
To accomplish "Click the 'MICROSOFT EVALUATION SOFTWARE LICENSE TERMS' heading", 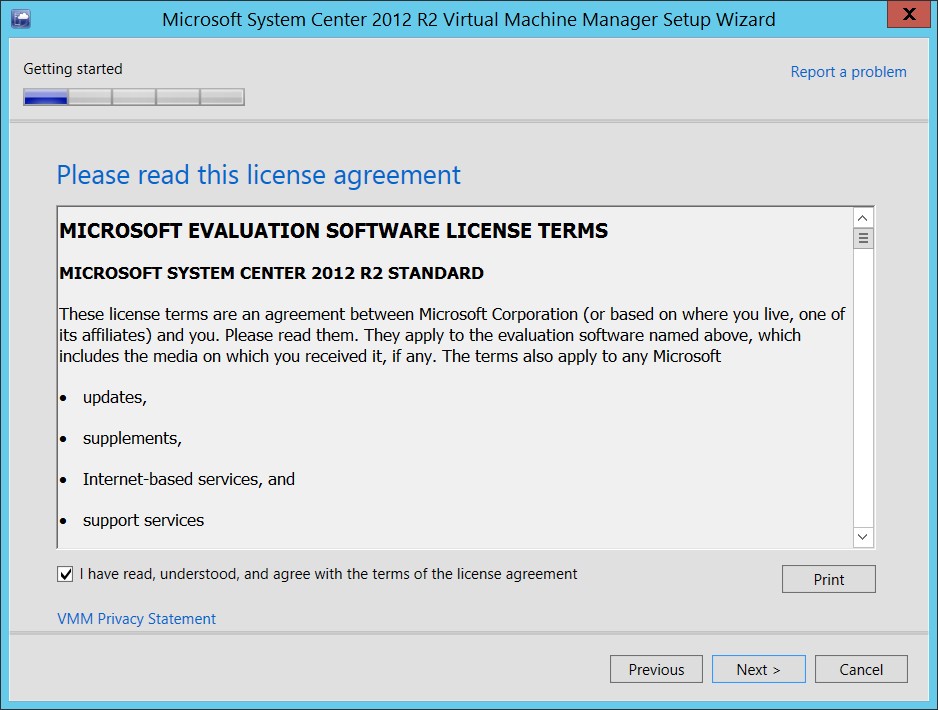I will (x=334, y=231).
